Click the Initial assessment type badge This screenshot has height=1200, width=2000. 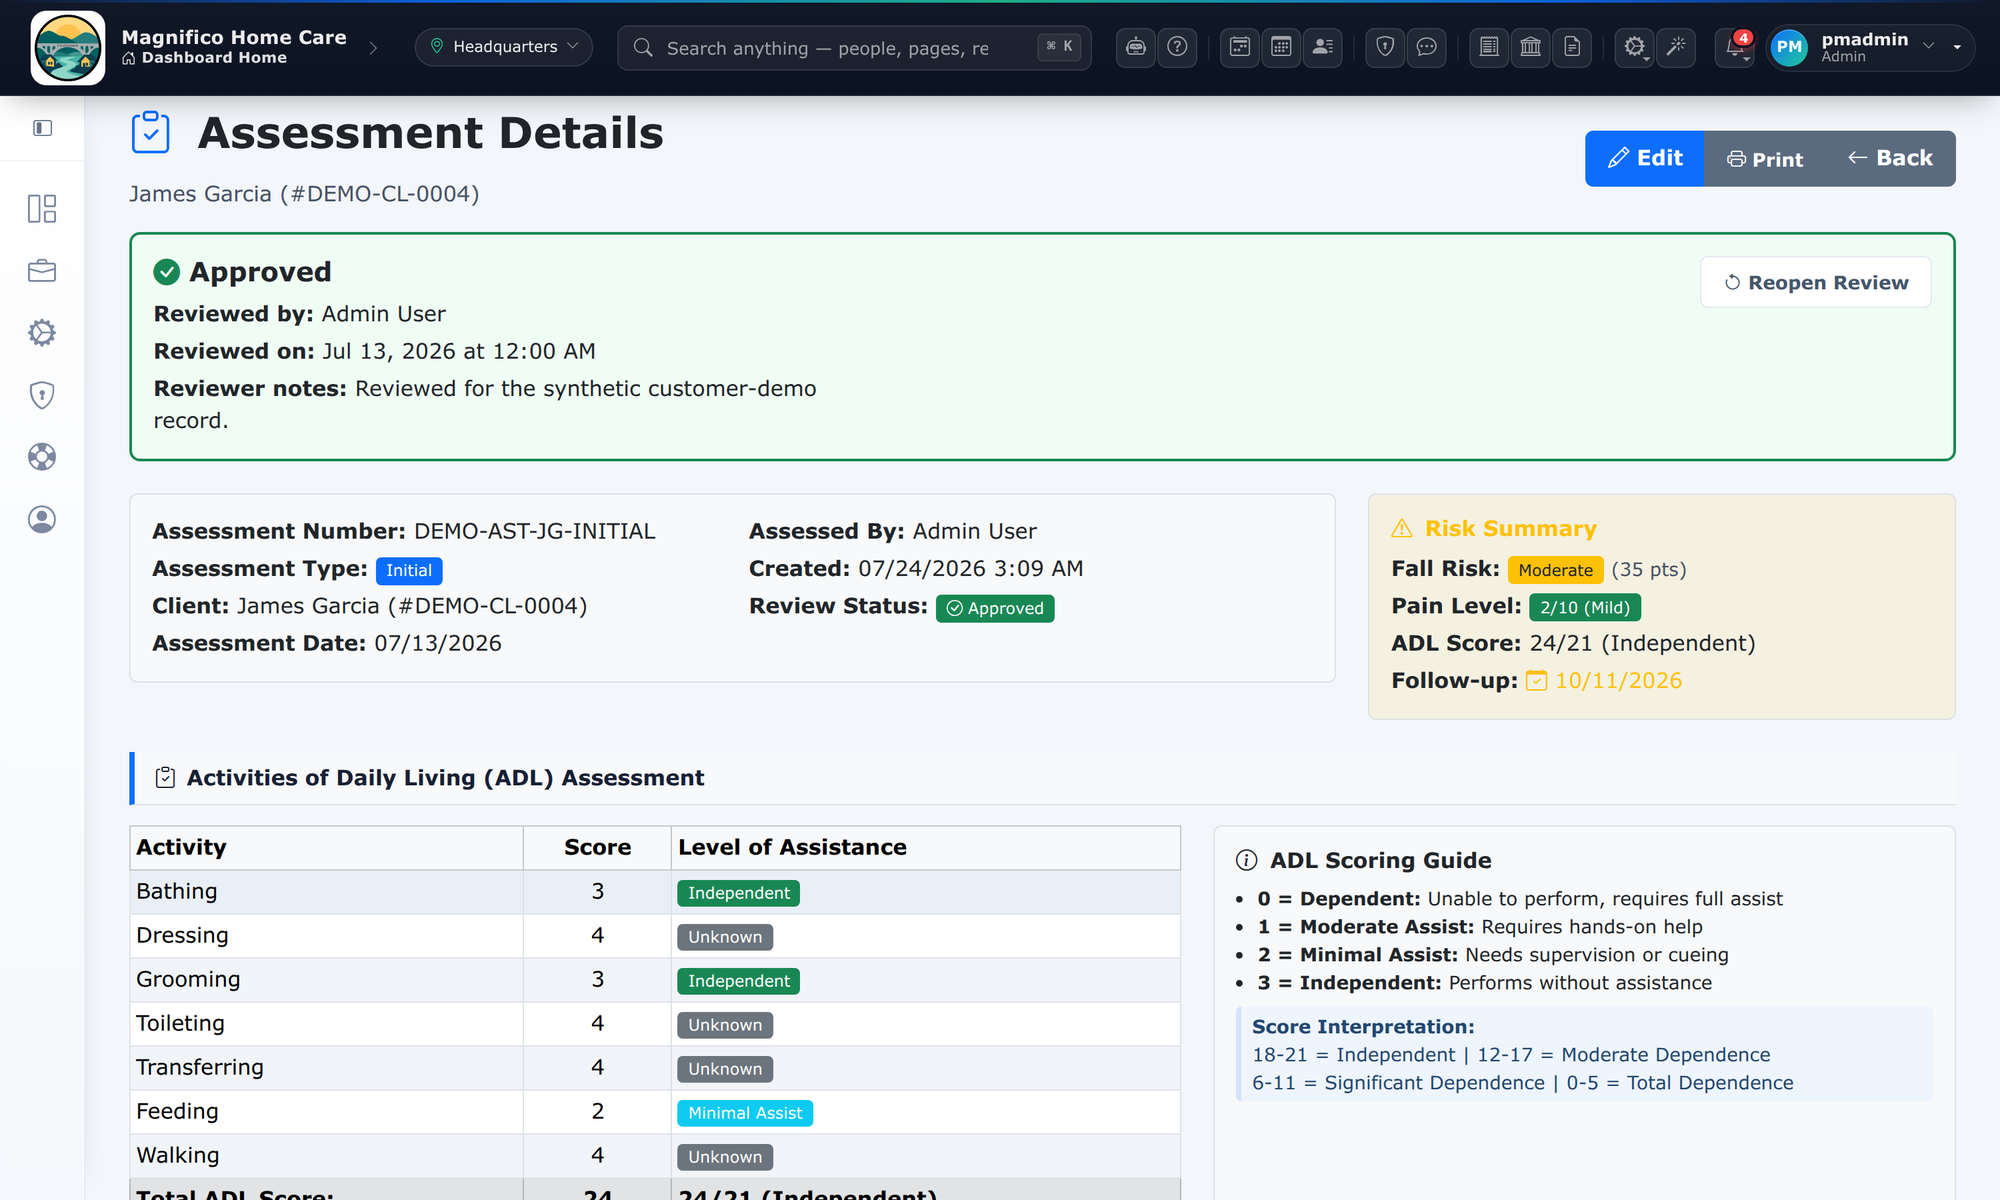click(x=409, y=570)
